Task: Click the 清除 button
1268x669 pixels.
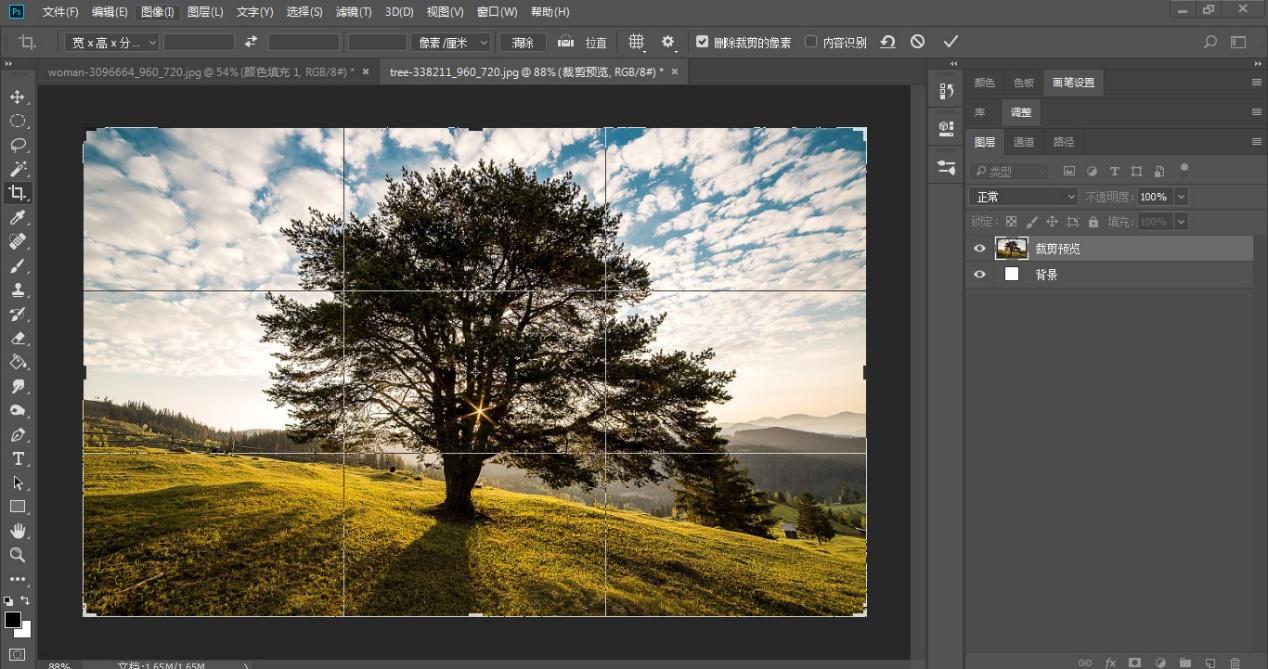Action: tap(523, 42)
